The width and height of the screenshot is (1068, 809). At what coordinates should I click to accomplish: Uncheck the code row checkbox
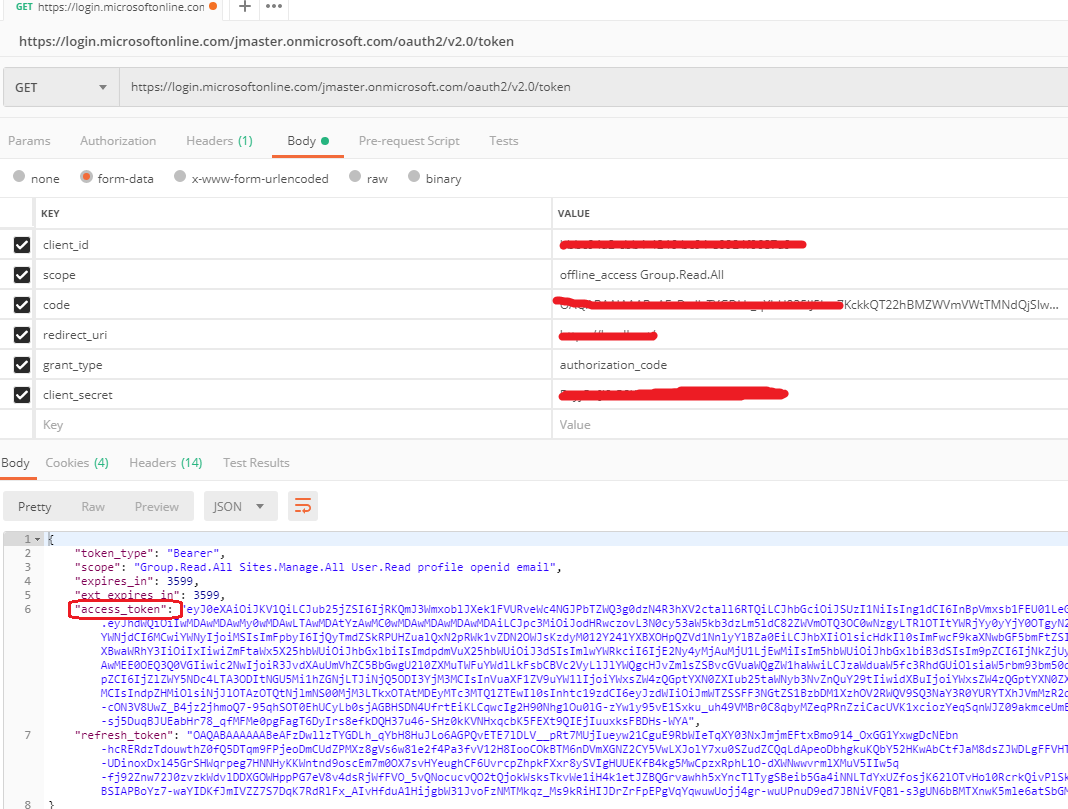(x=22, y=304)
